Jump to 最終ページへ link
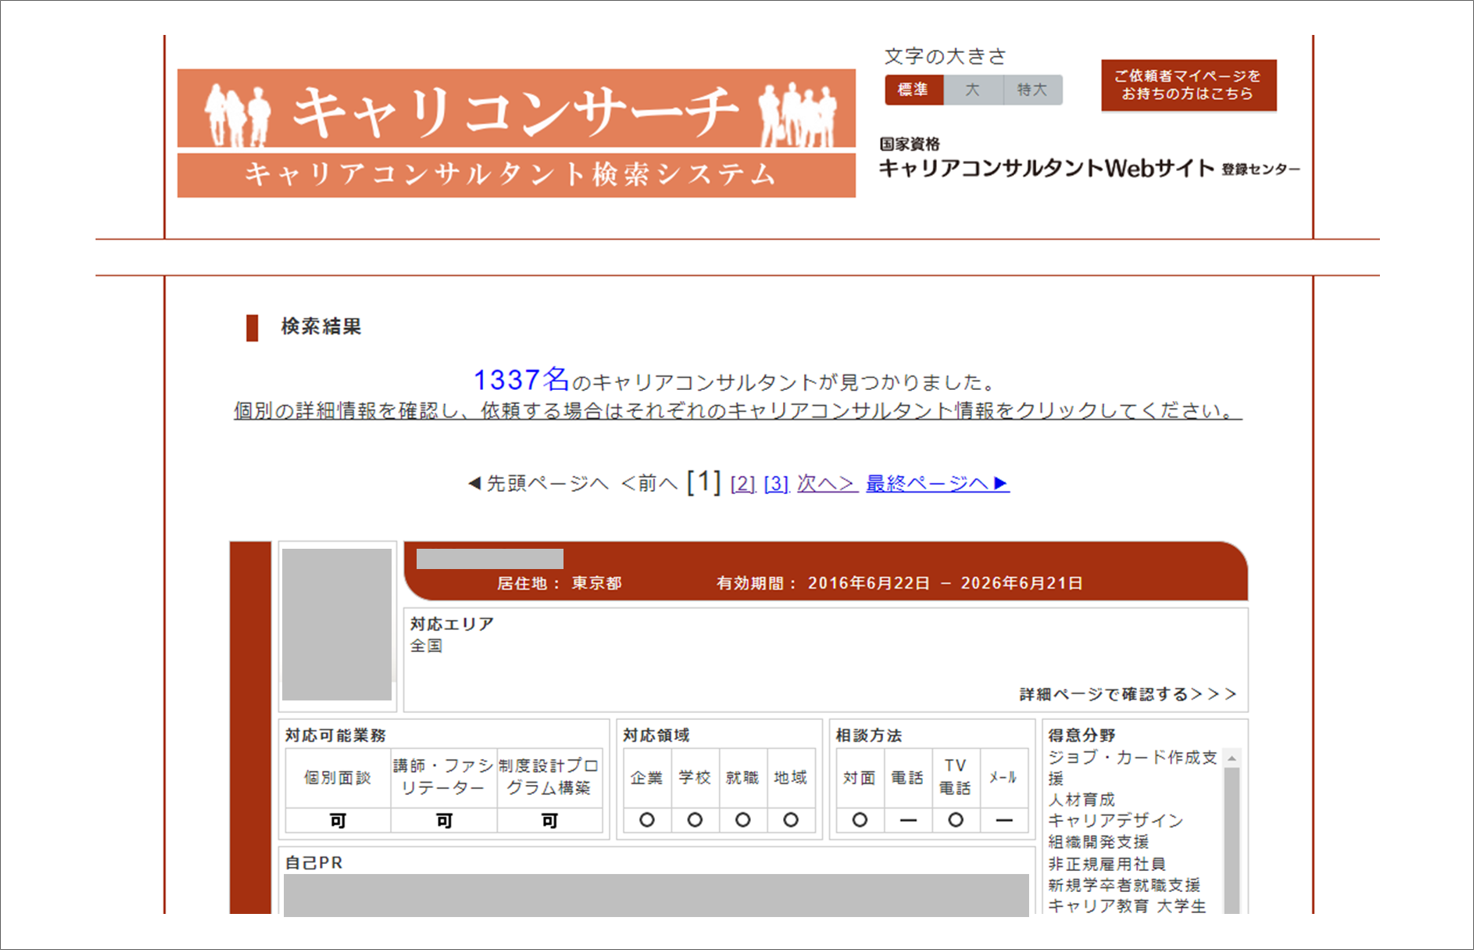 click(x=936, y=484)
